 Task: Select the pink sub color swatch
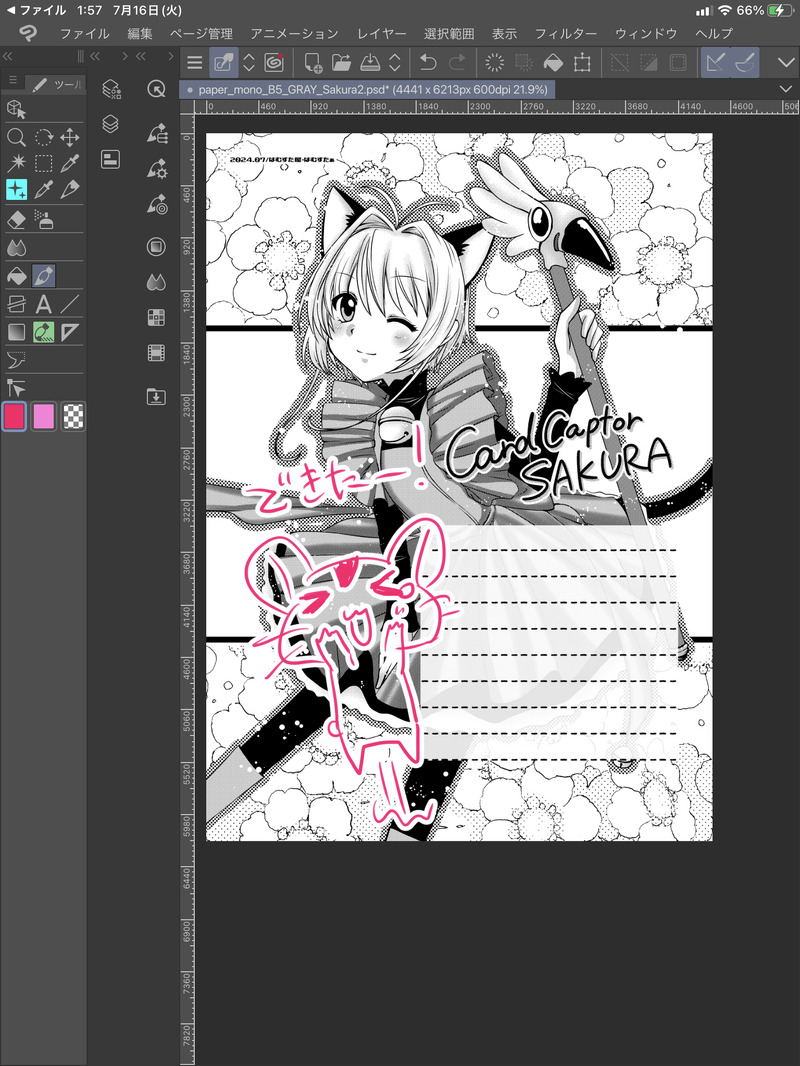(x=44, y=416)
